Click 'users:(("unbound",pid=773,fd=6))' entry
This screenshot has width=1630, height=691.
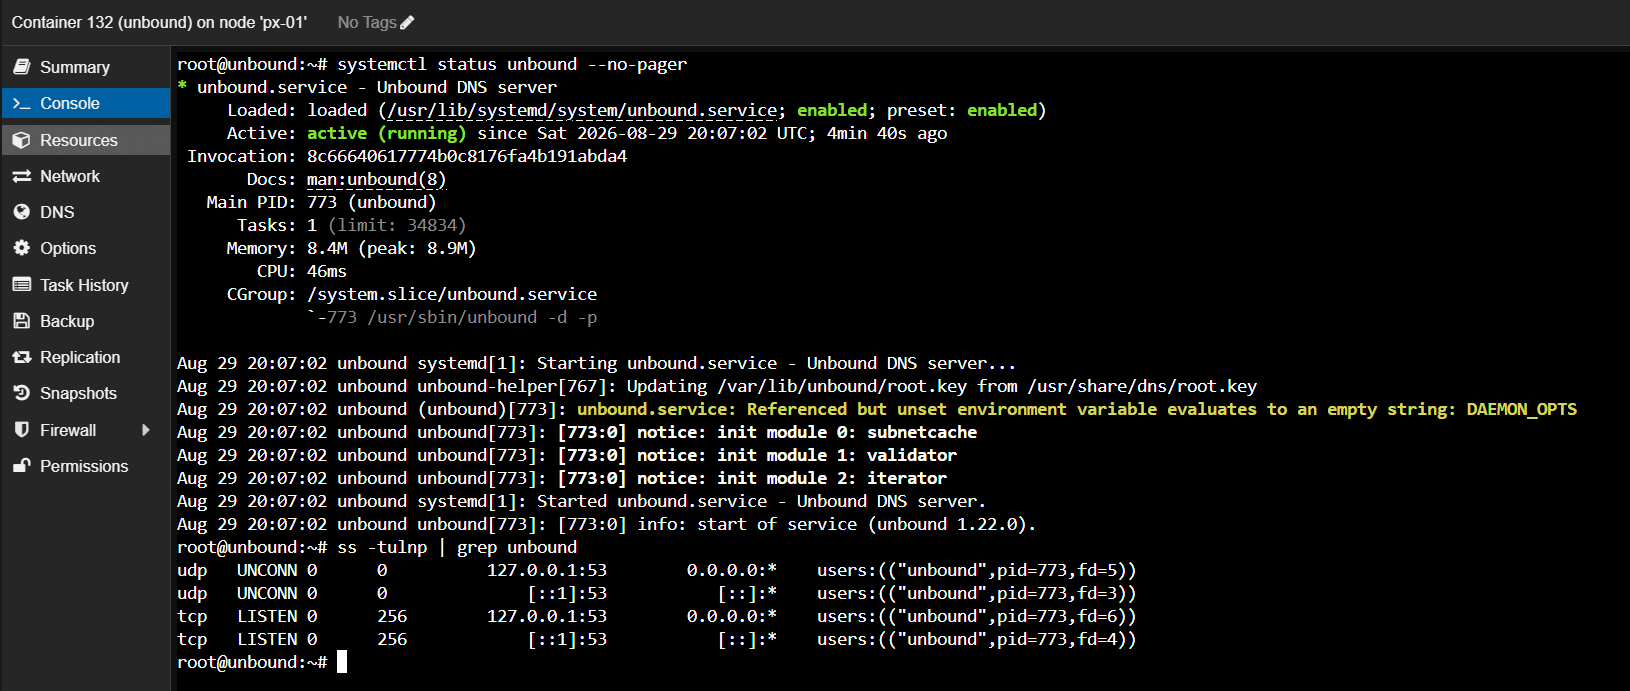(x=977, y=616)
